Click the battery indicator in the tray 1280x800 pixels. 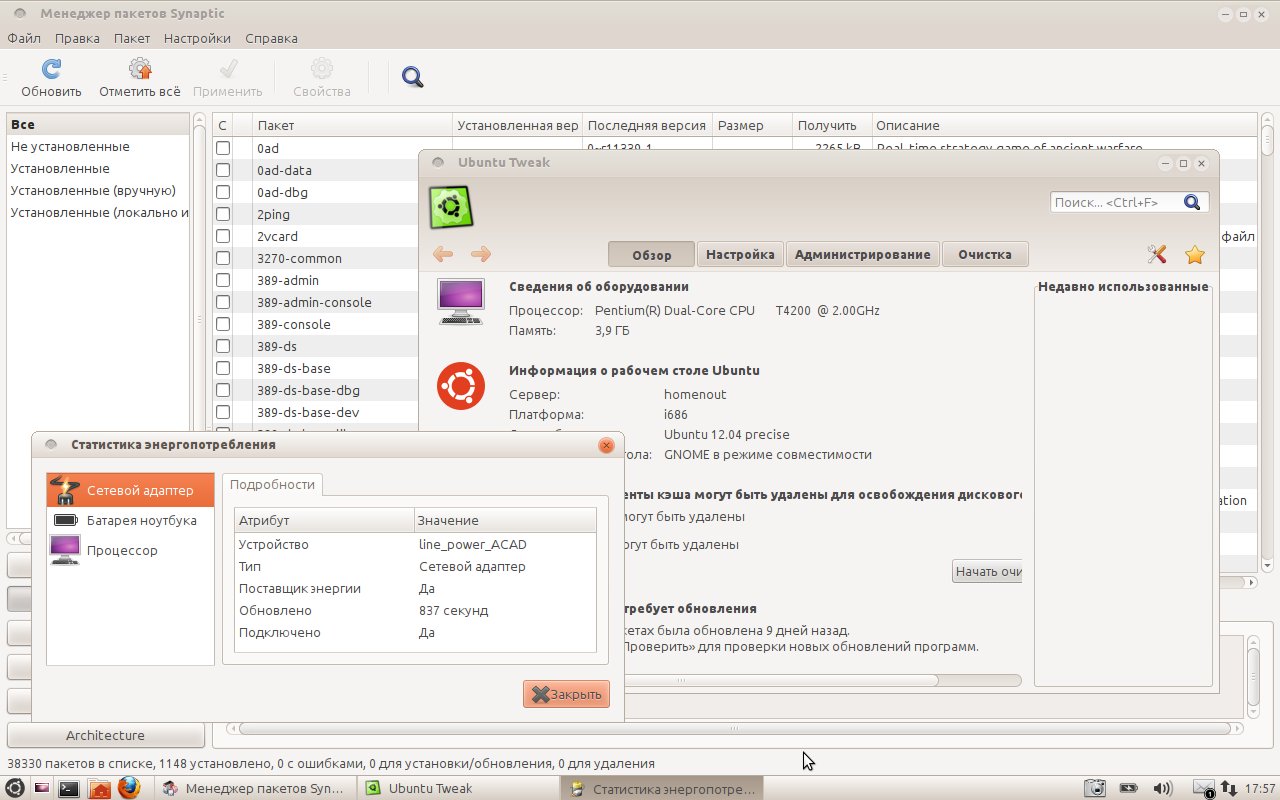1130,788
